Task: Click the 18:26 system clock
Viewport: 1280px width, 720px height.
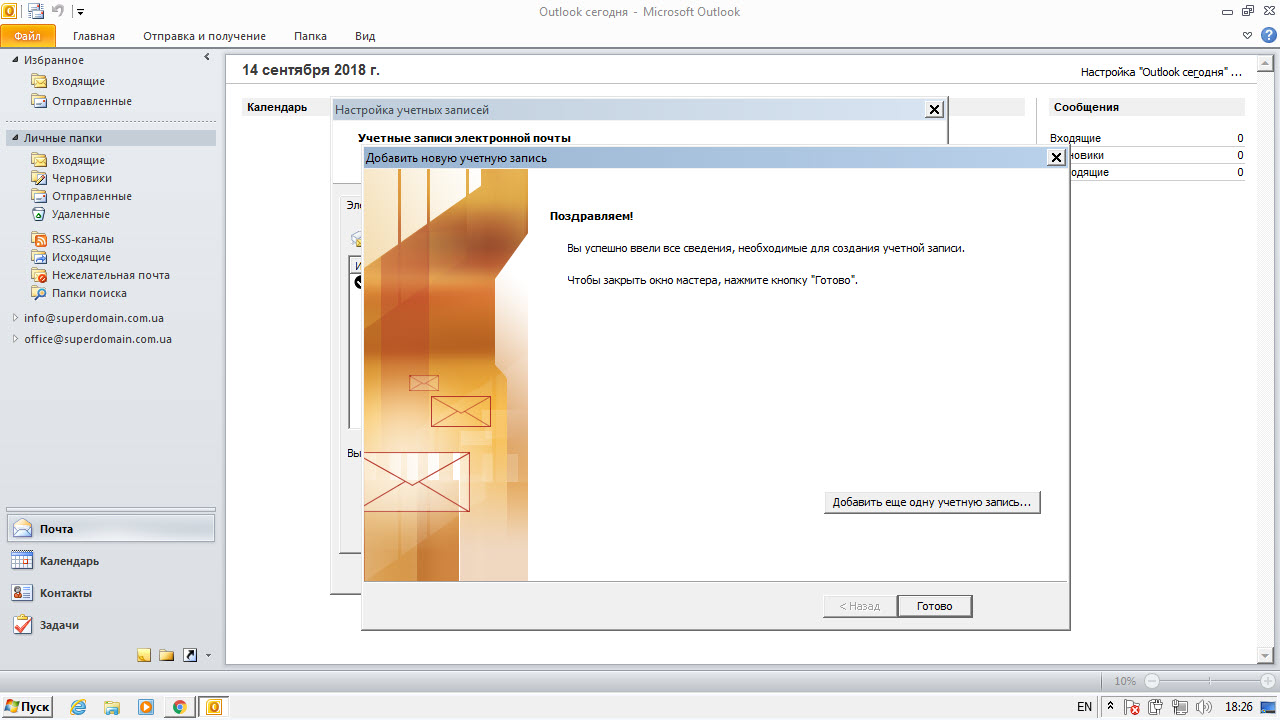Action: (1239, 707)
